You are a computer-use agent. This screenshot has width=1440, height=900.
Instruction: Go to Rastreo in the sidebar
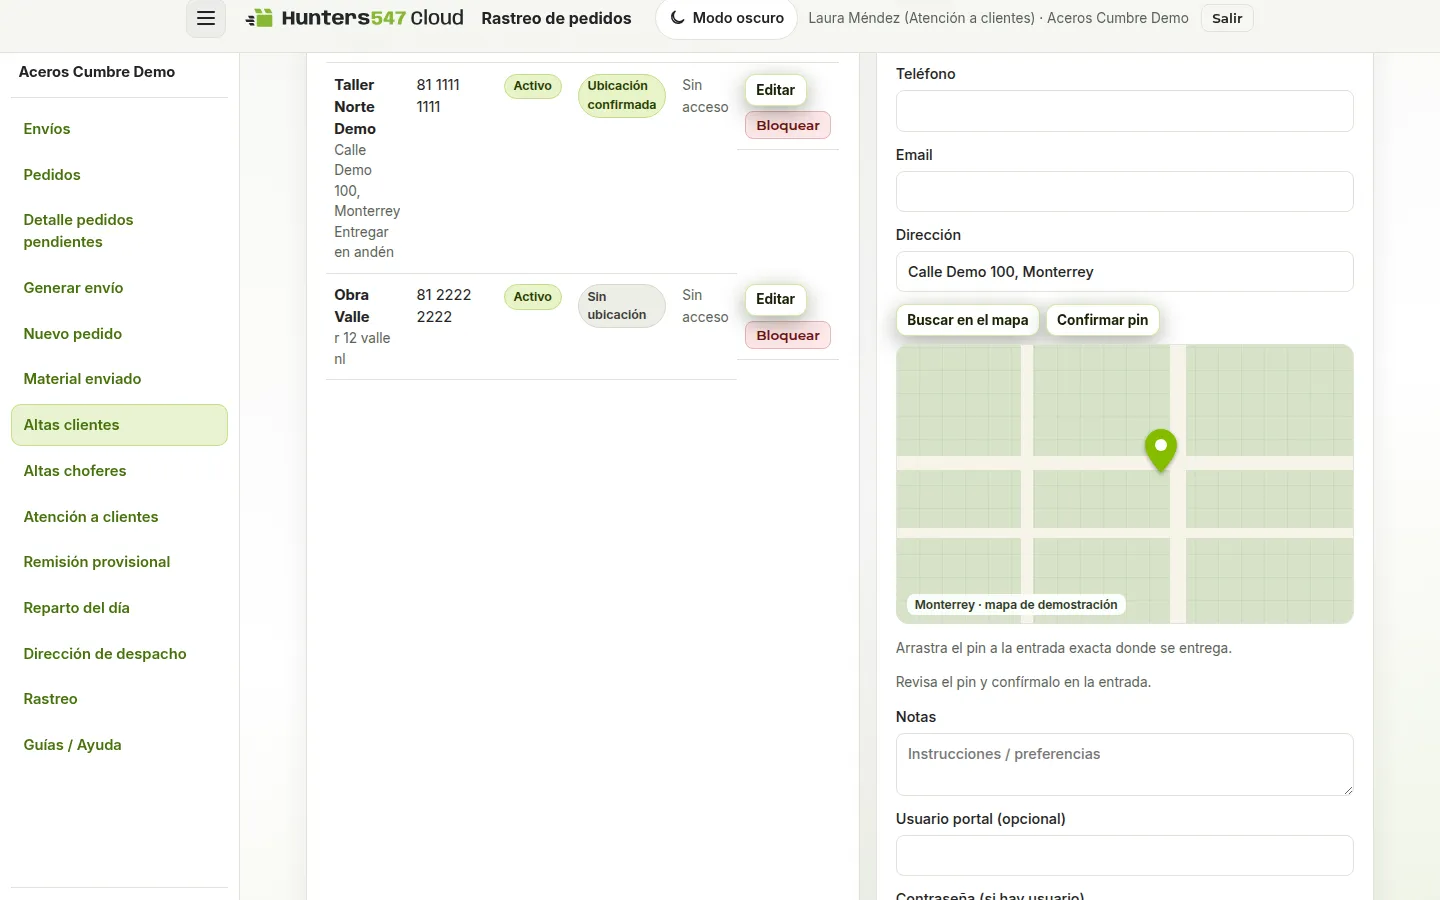pos(119,699)
